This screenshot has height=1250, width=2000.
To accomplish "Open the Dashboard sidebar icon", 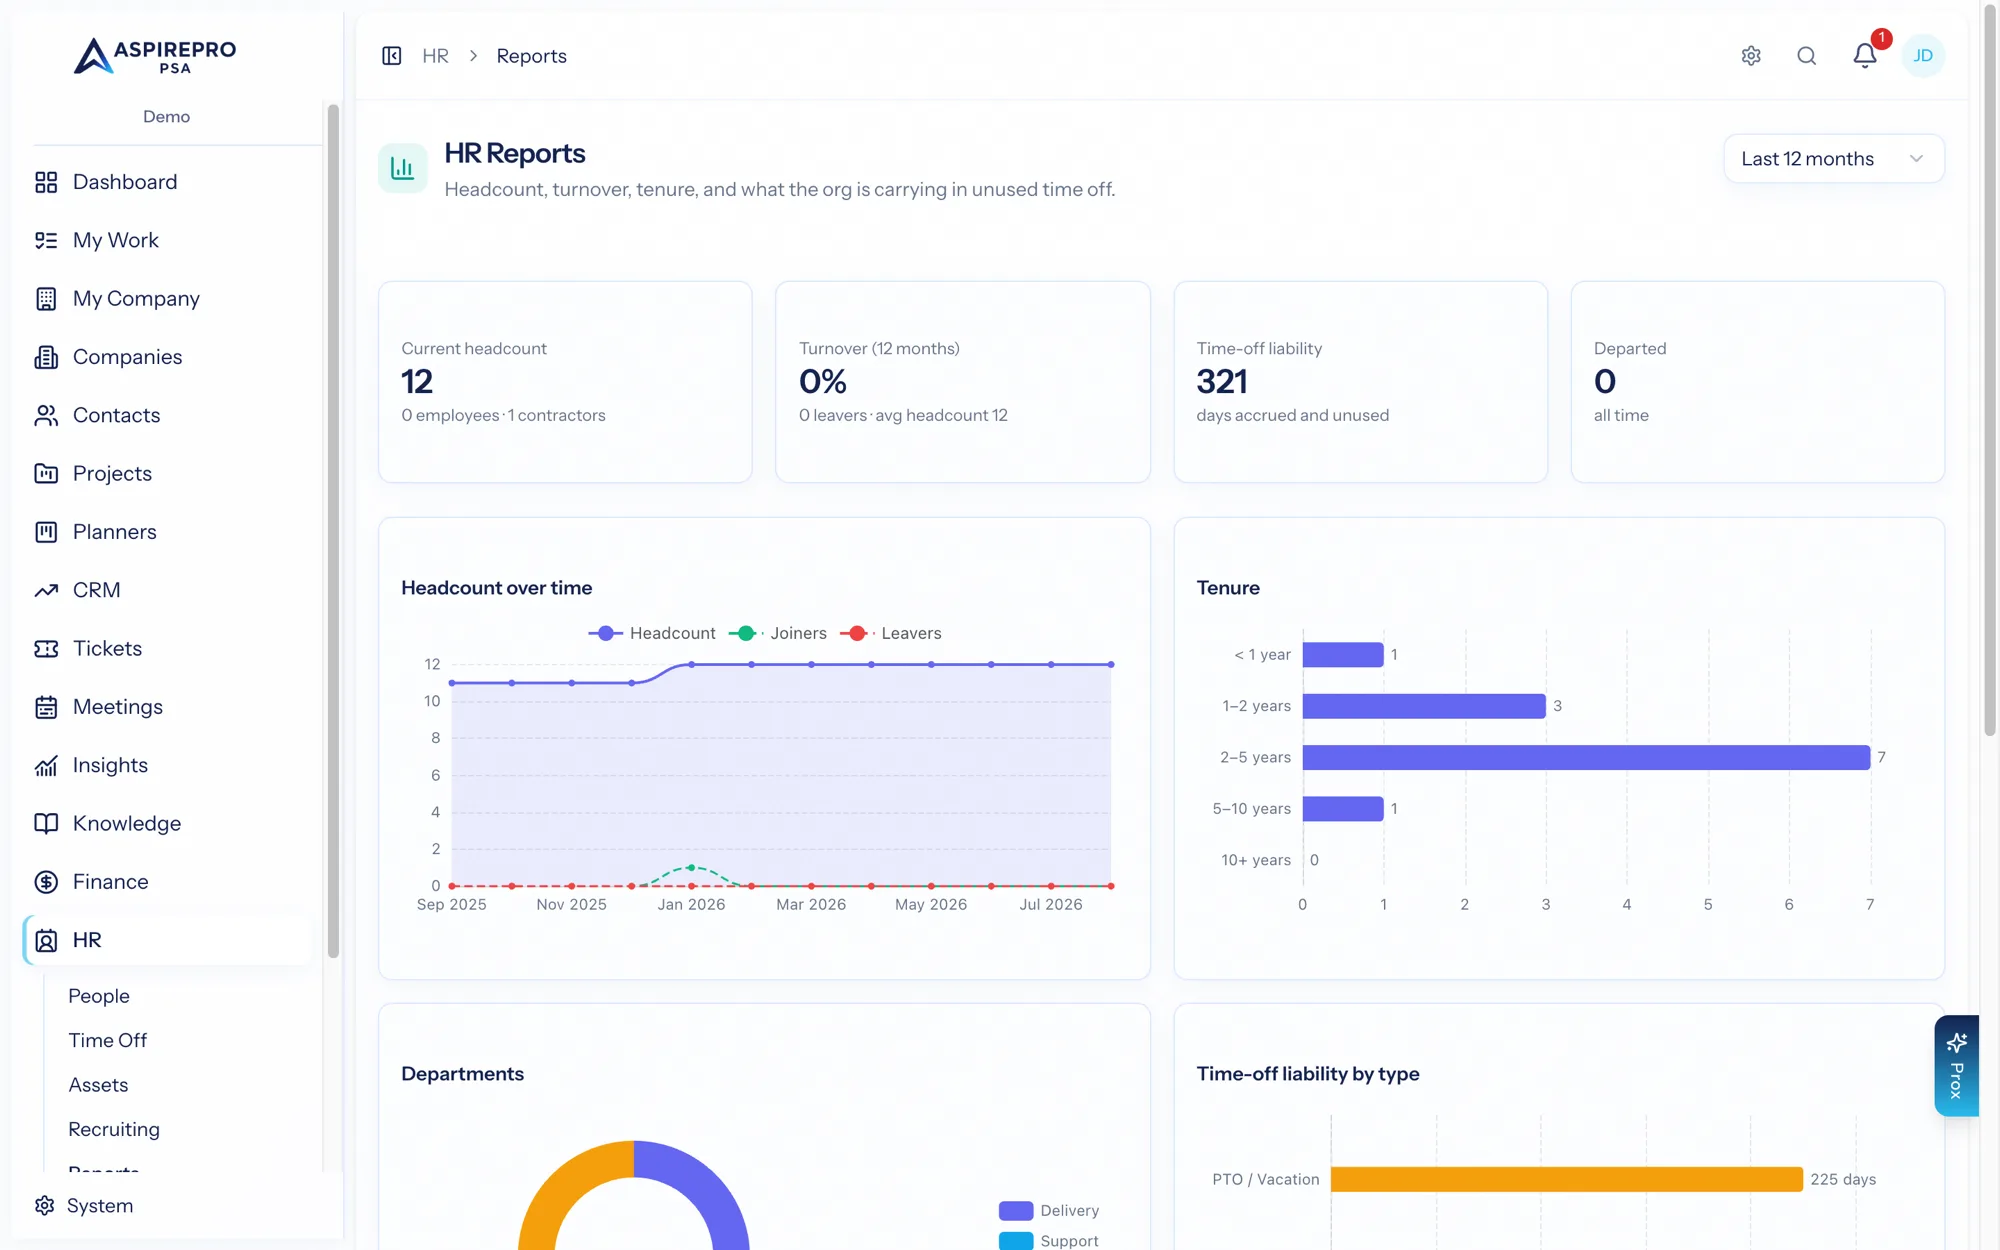I will tap(46, 182).
